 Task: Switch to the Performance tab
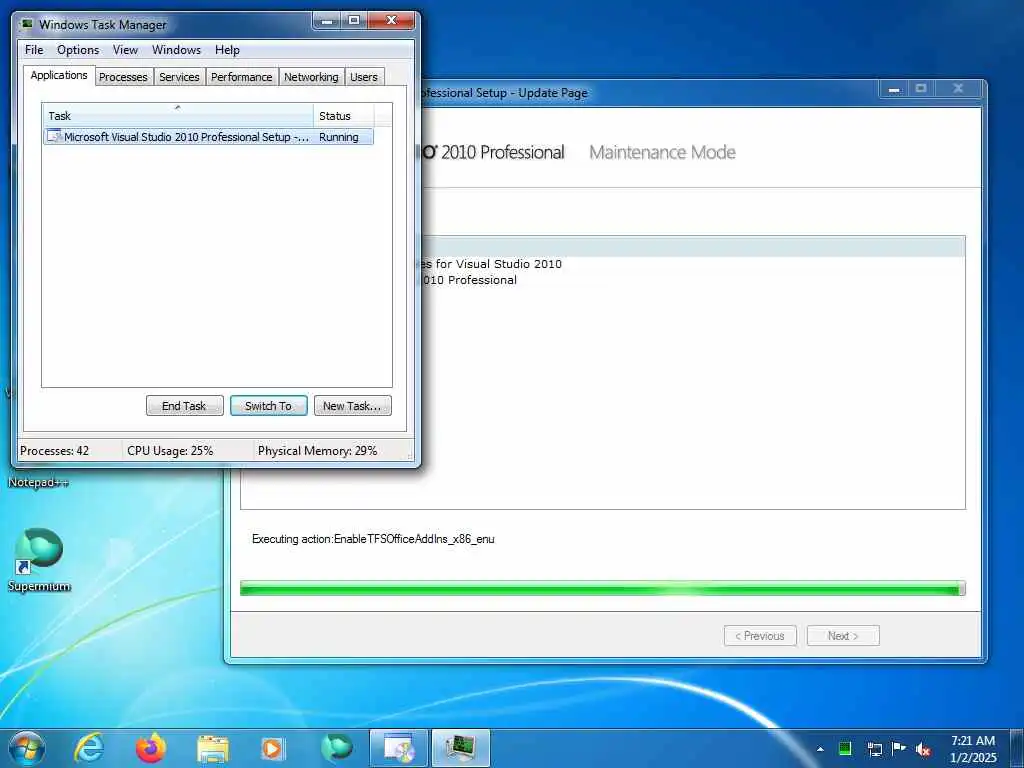[241, 77]
